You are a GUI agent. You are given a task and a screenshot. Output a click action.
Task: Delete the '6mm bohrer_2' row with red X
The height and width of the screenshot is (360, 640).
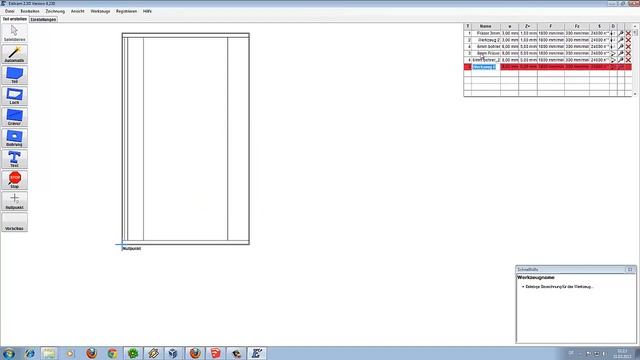628,60
